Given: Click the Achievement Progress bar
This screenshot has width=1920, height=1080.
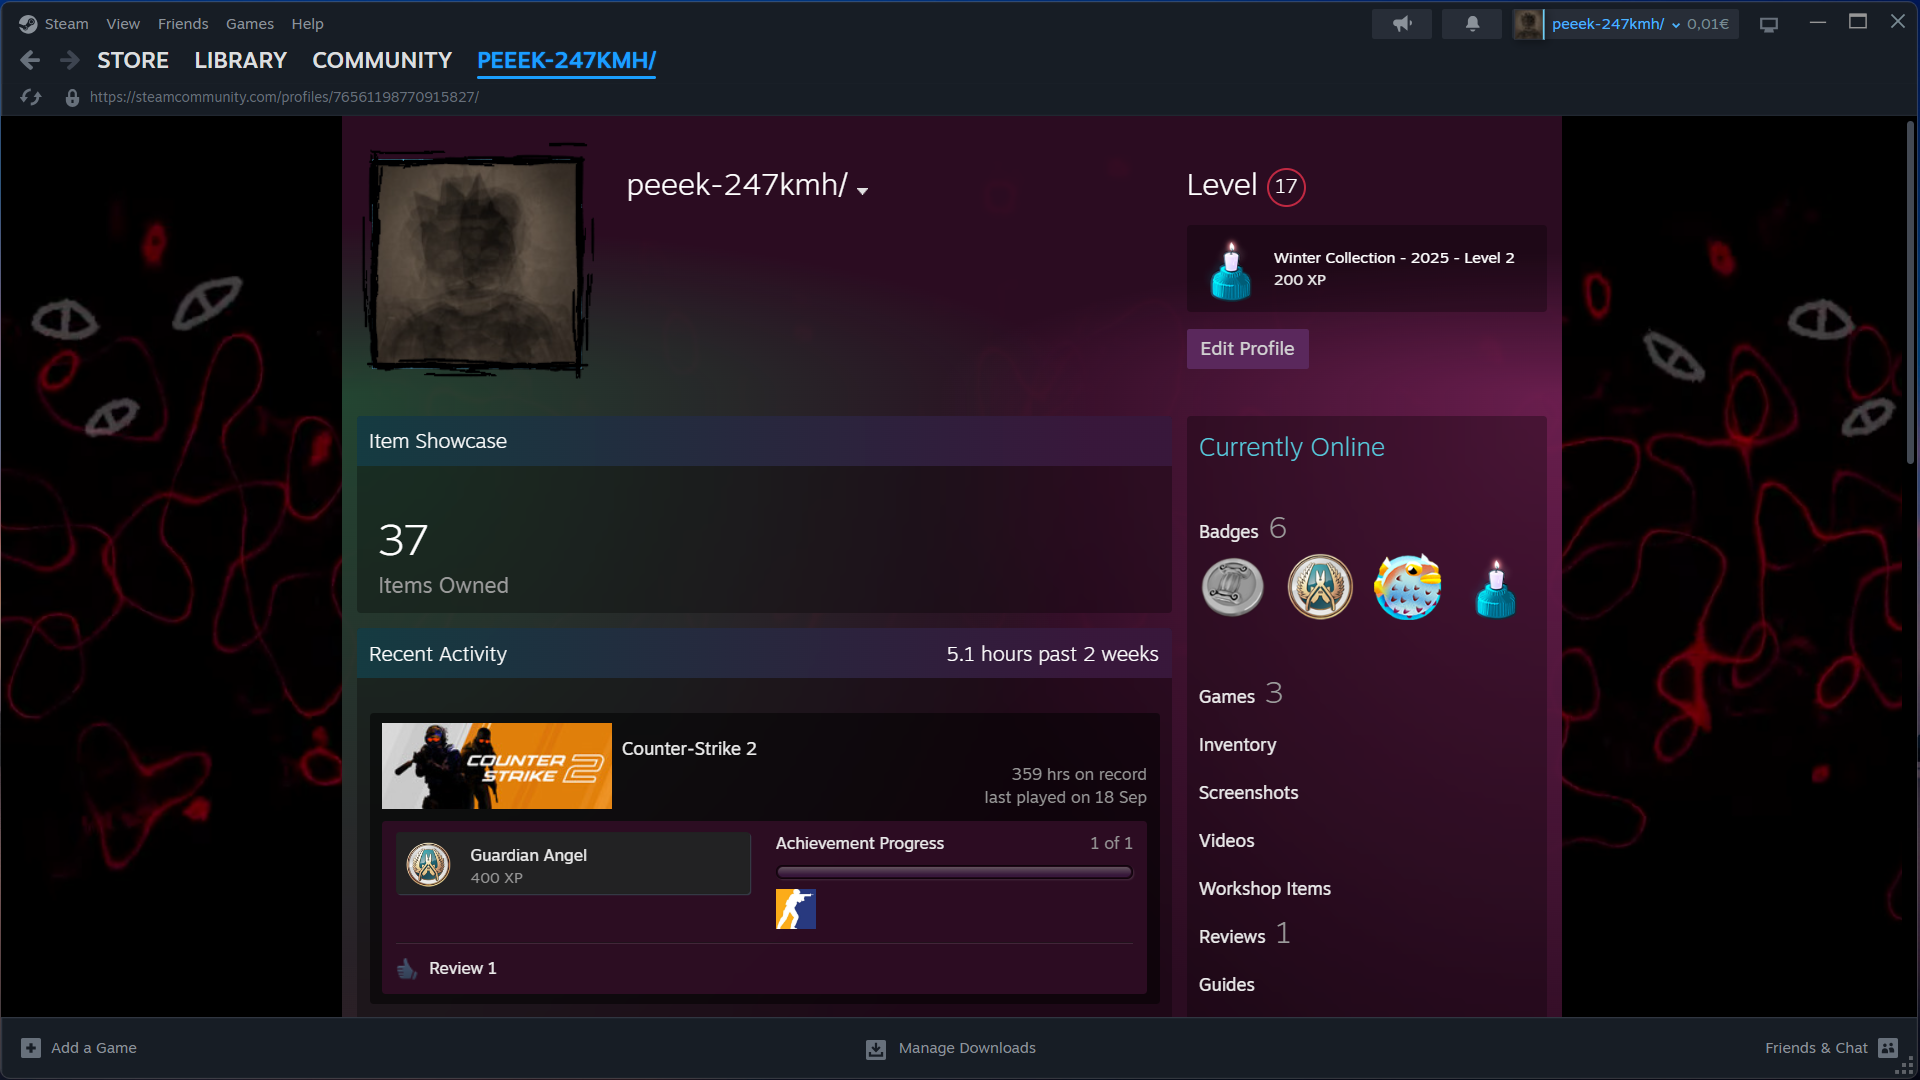Looking at the screenshot, I should [954, 872].
